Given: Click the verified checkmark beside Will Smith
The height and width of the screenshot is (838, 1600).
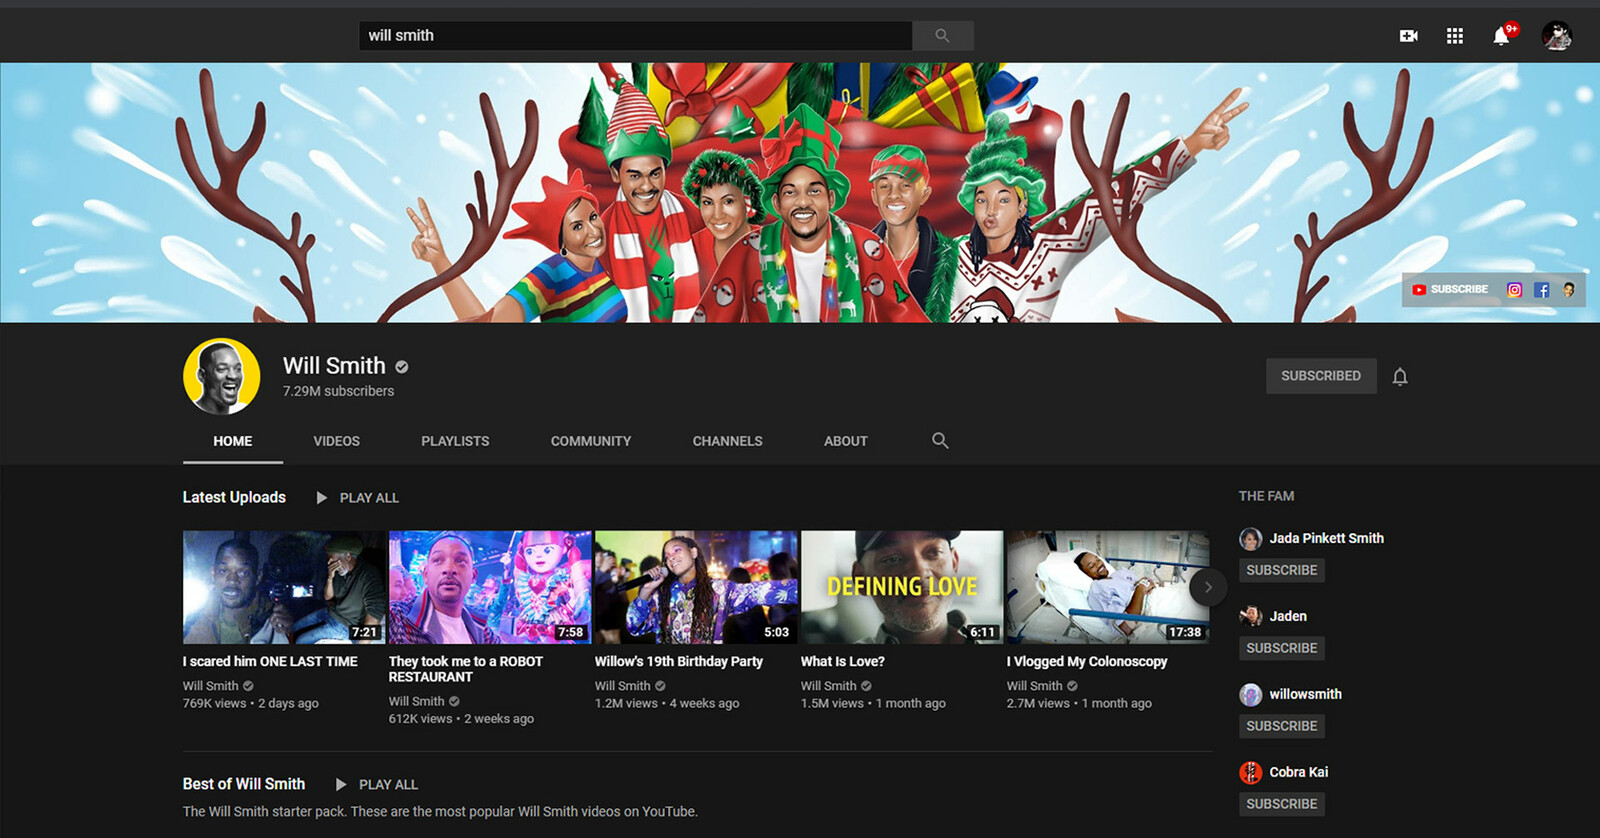Looking at the screenshot, I should [x=402, y=367].
